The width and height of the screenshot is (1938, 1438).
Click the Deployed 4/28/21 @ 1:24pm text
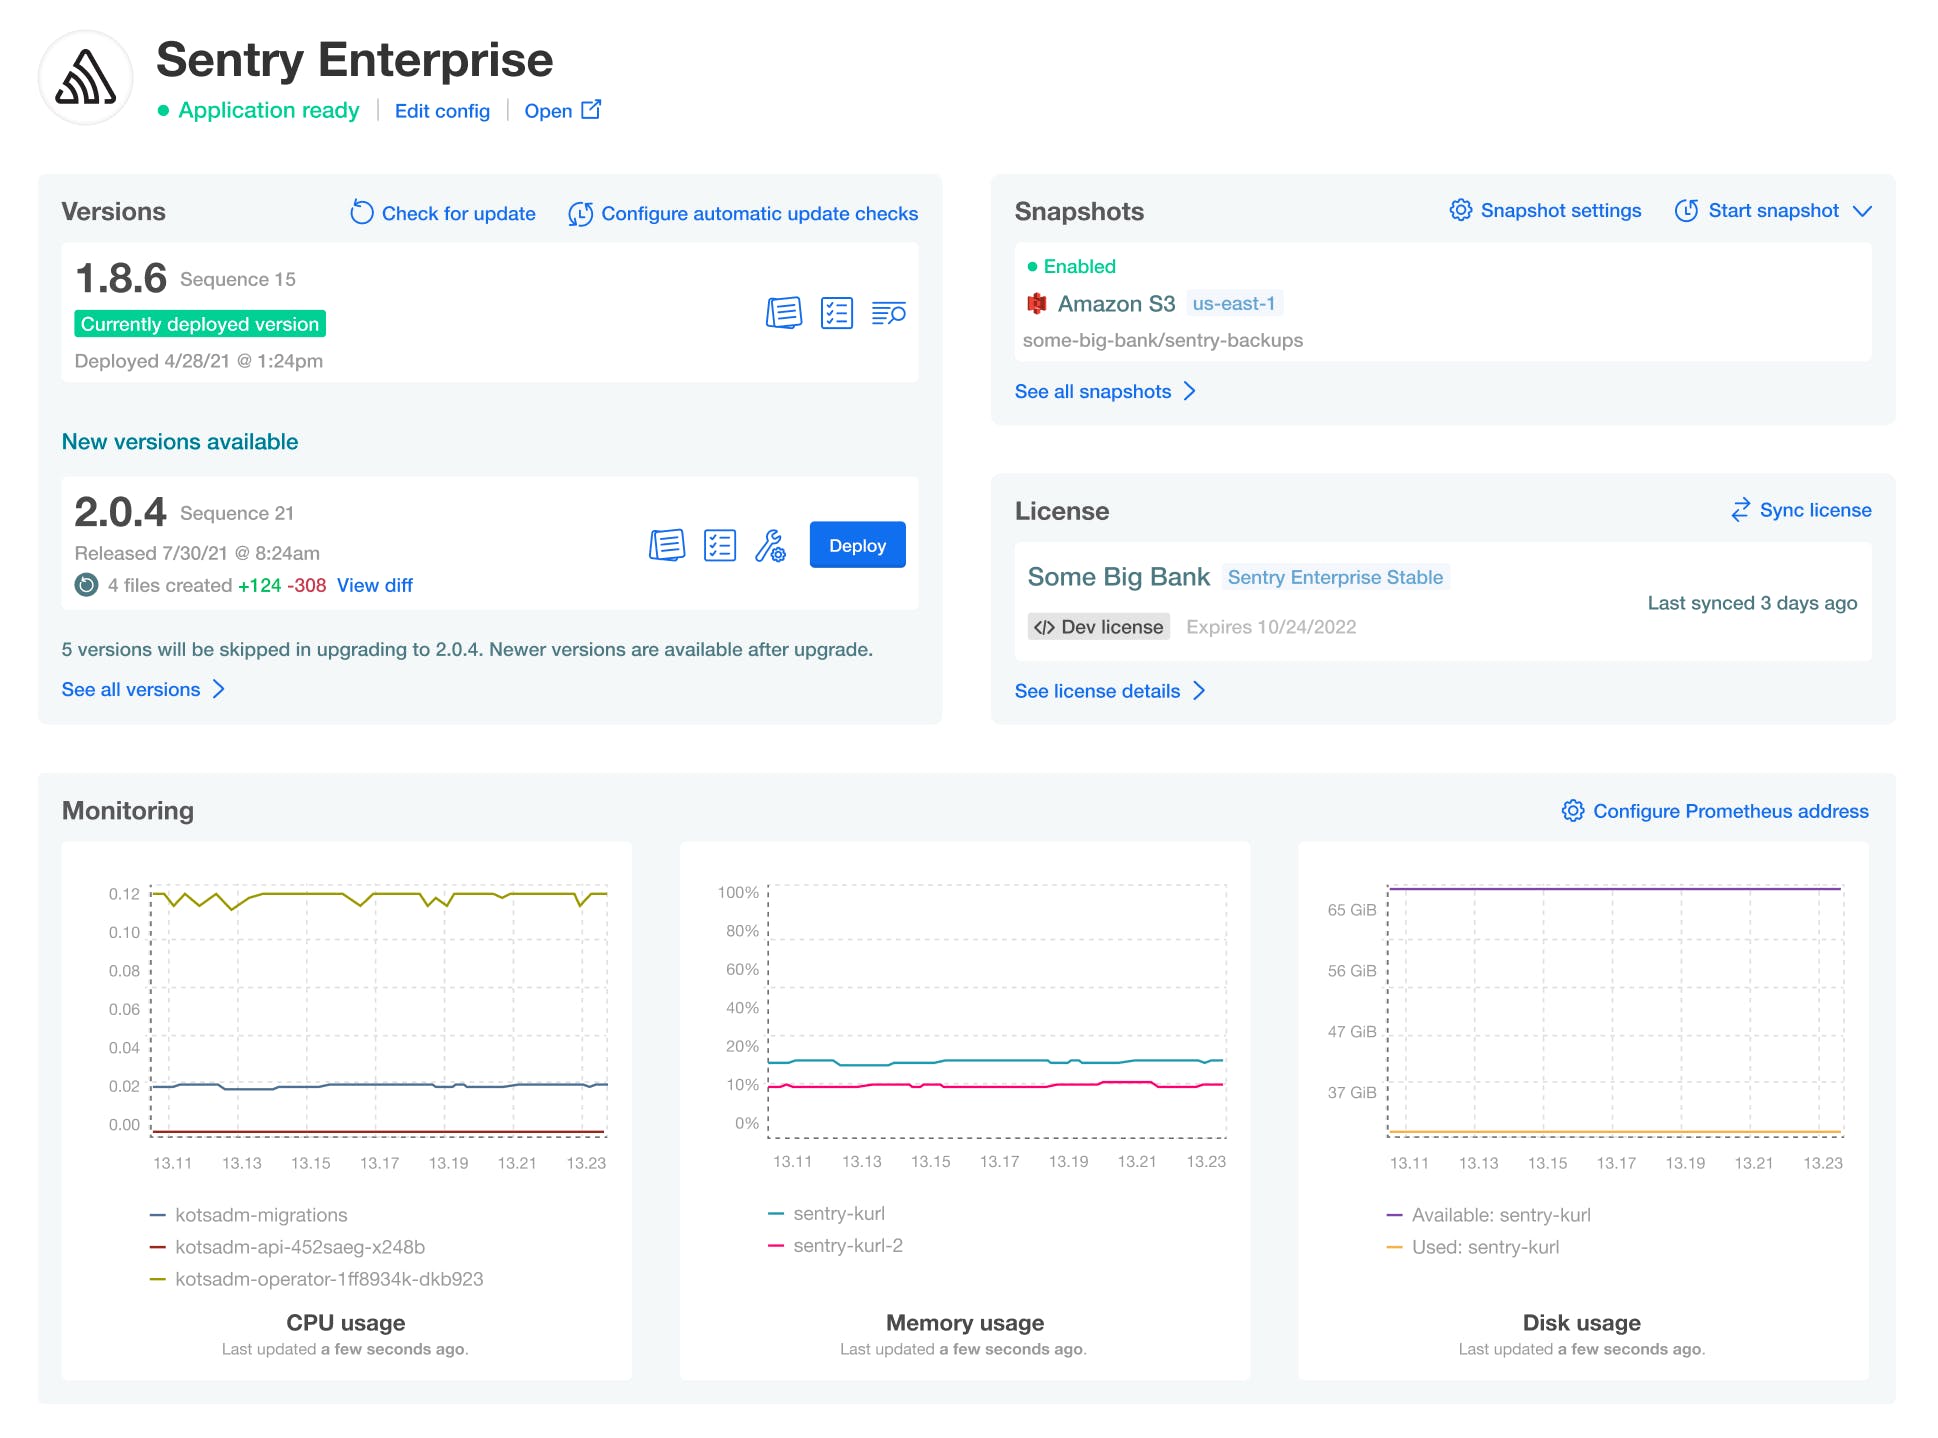199,361
